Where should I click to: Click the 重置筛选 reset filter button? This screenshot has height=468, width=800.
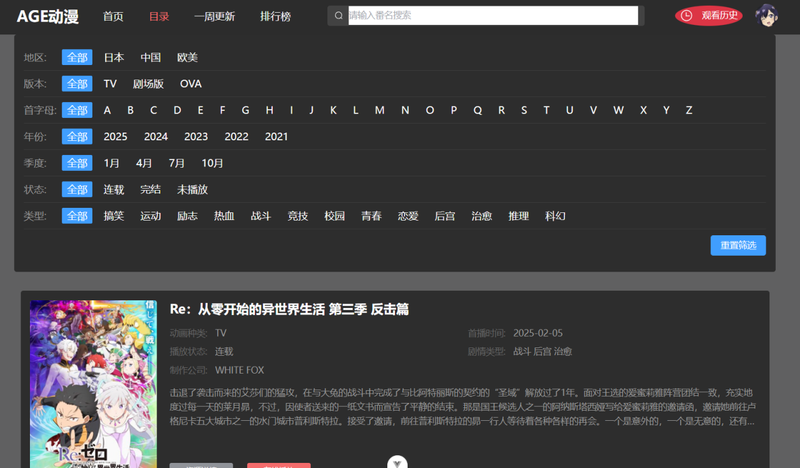tap(738, 245)
